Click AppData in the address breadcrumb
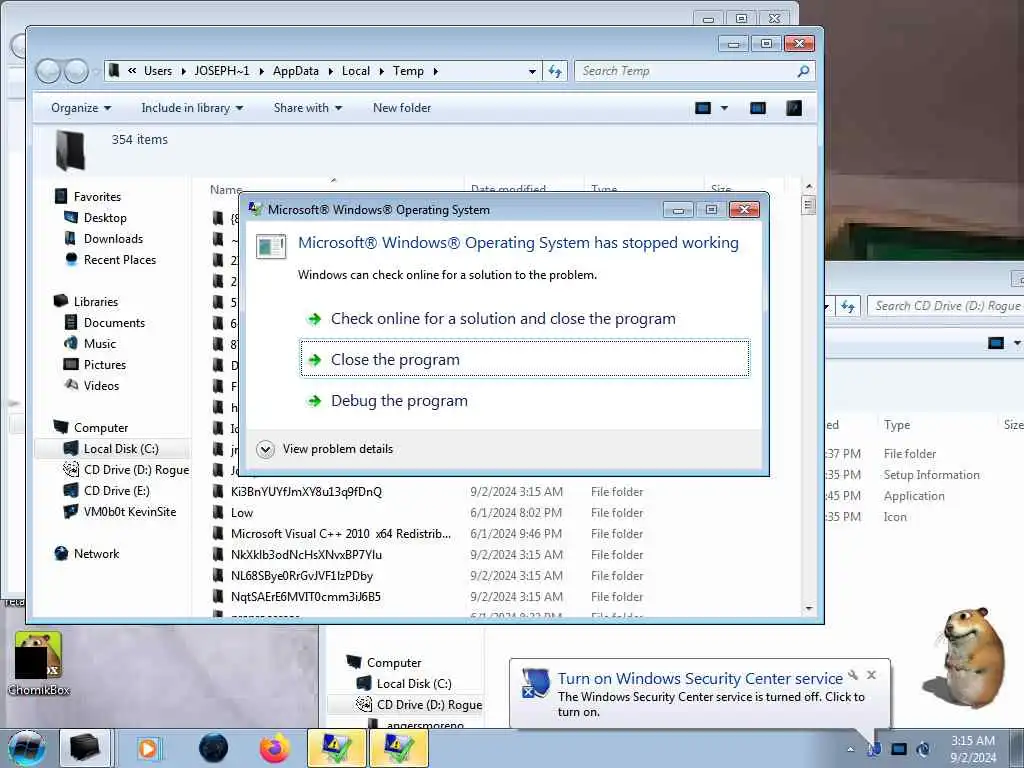Image resolution: width=1024 pixels, height=768 pixels. (296, 71)
